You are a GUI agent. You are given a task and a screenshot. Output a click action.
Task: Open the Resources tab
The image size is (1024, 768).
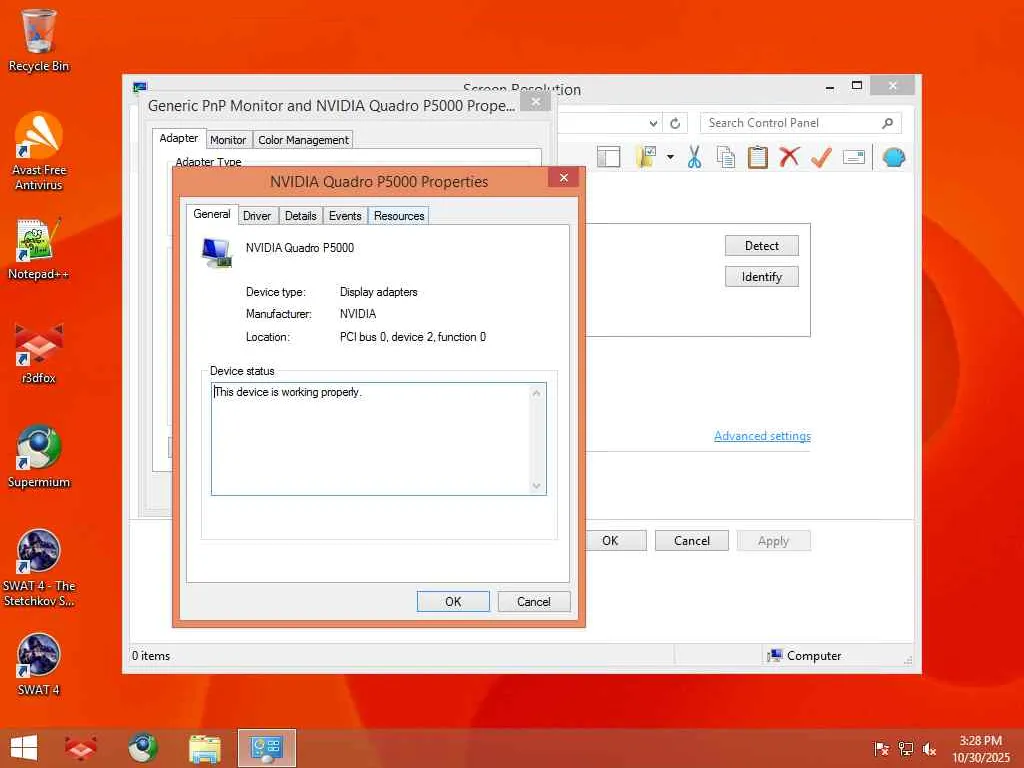coord(399,216)
